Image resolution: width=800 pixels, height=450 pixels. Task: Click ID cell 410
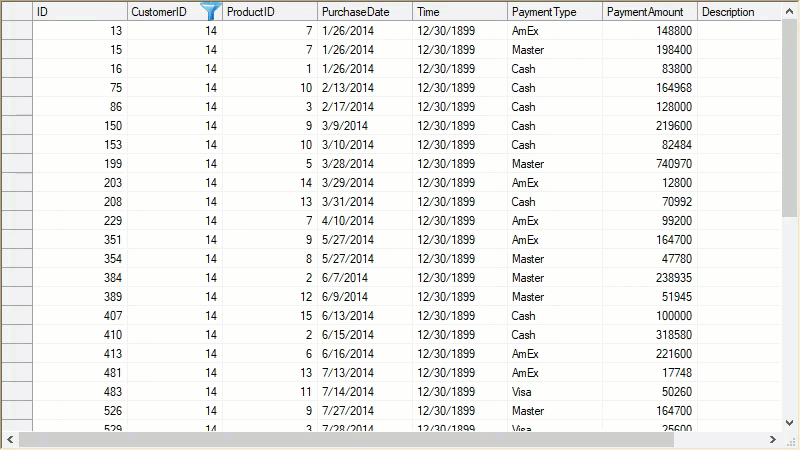[x=80, y=335]
